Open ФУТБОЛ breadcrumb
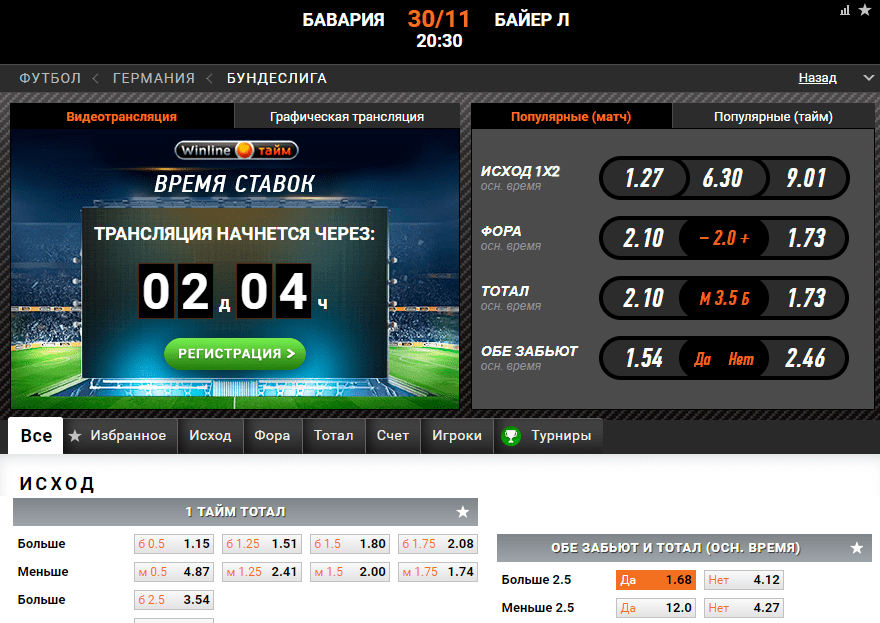The width and height of the screenshot is (880, 623). [x=50, y=78]
